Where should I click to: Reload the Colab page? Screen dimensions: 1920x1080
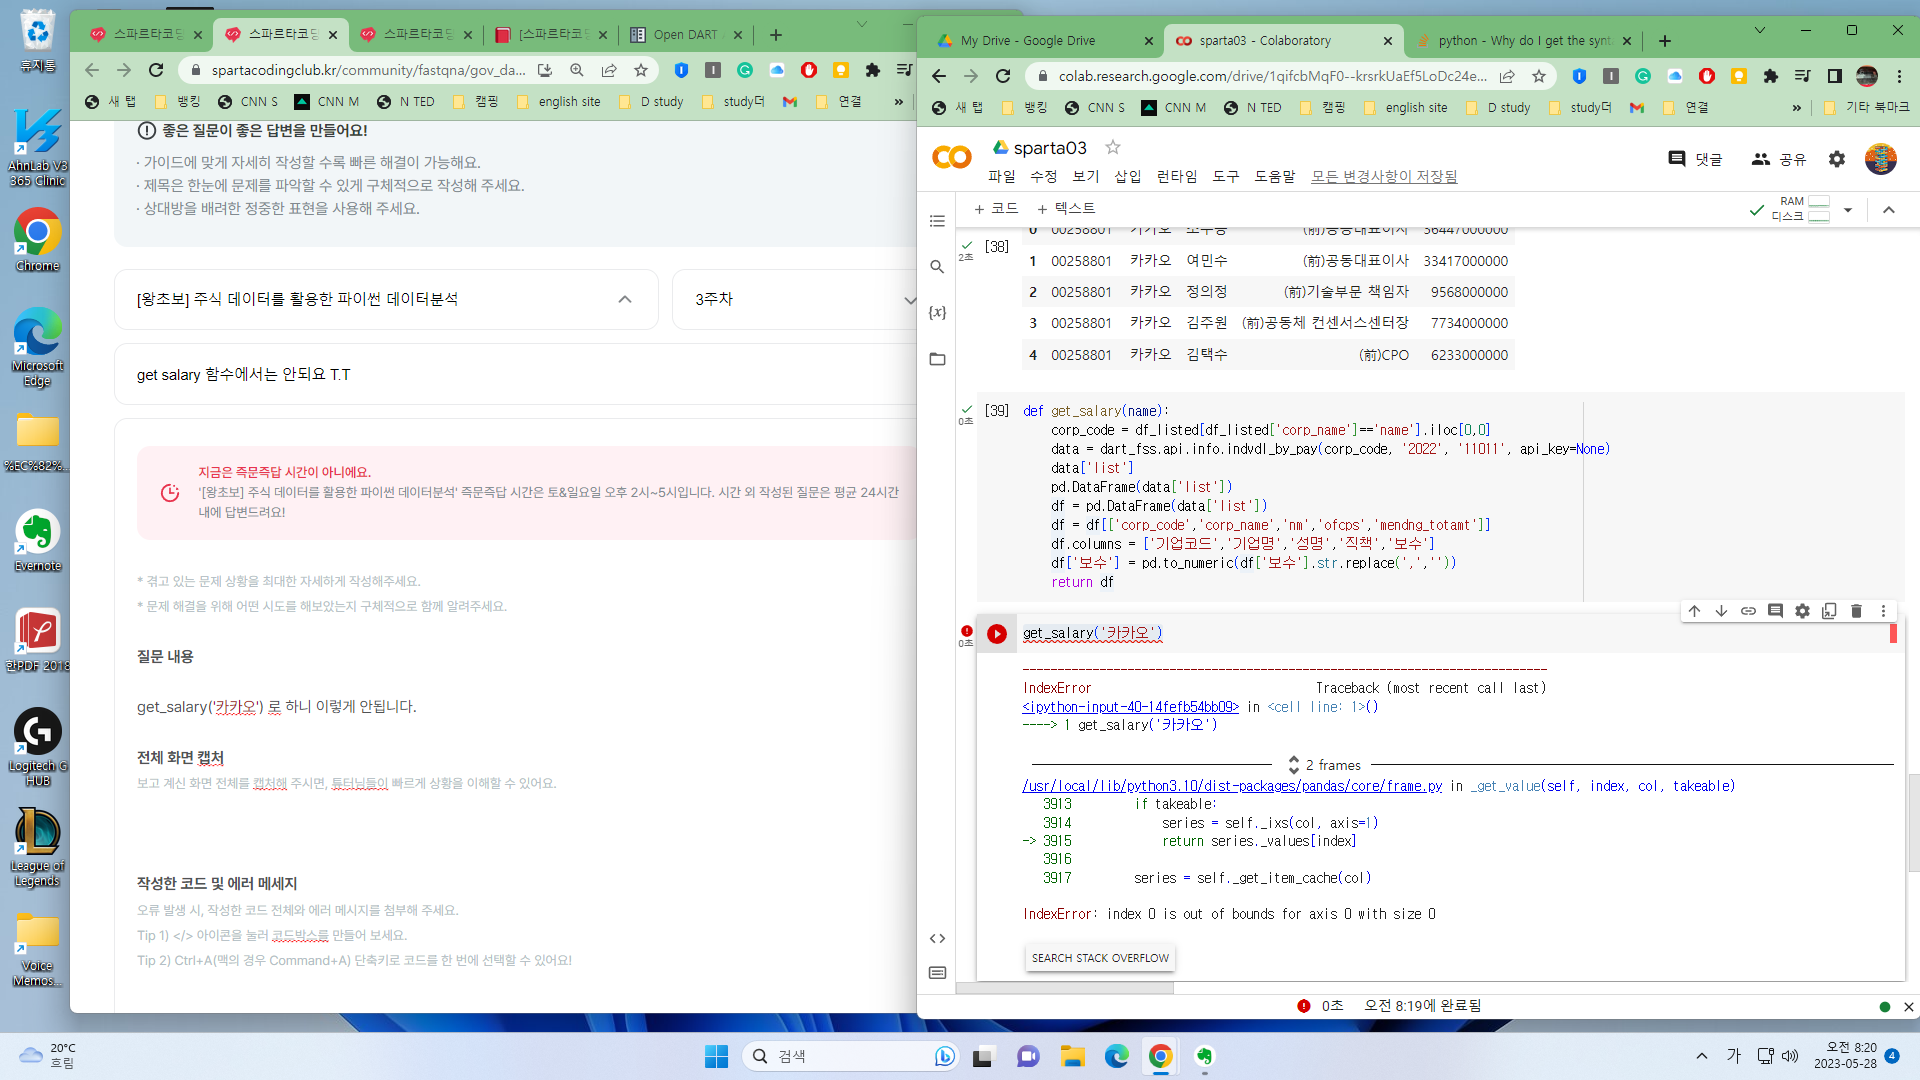point(1003,76)
